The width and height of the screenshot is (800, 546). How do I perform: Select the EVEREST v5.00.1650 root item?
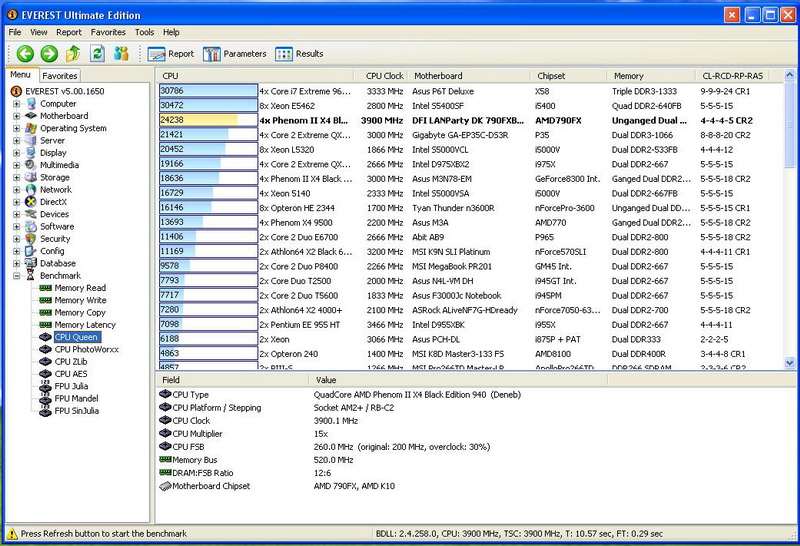pos(64,91)
